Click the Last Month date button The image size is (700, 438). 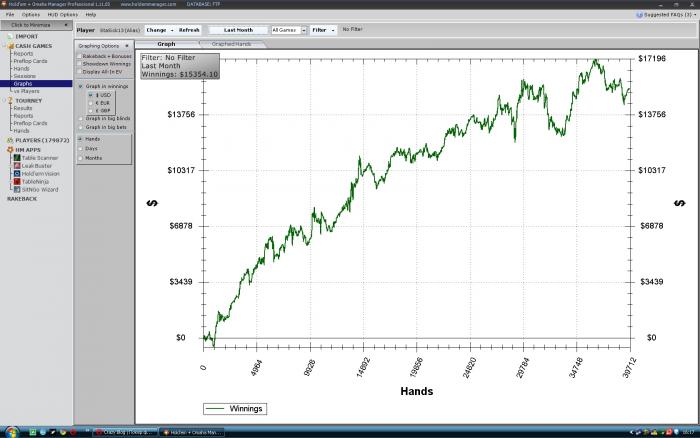coord(238,30)
